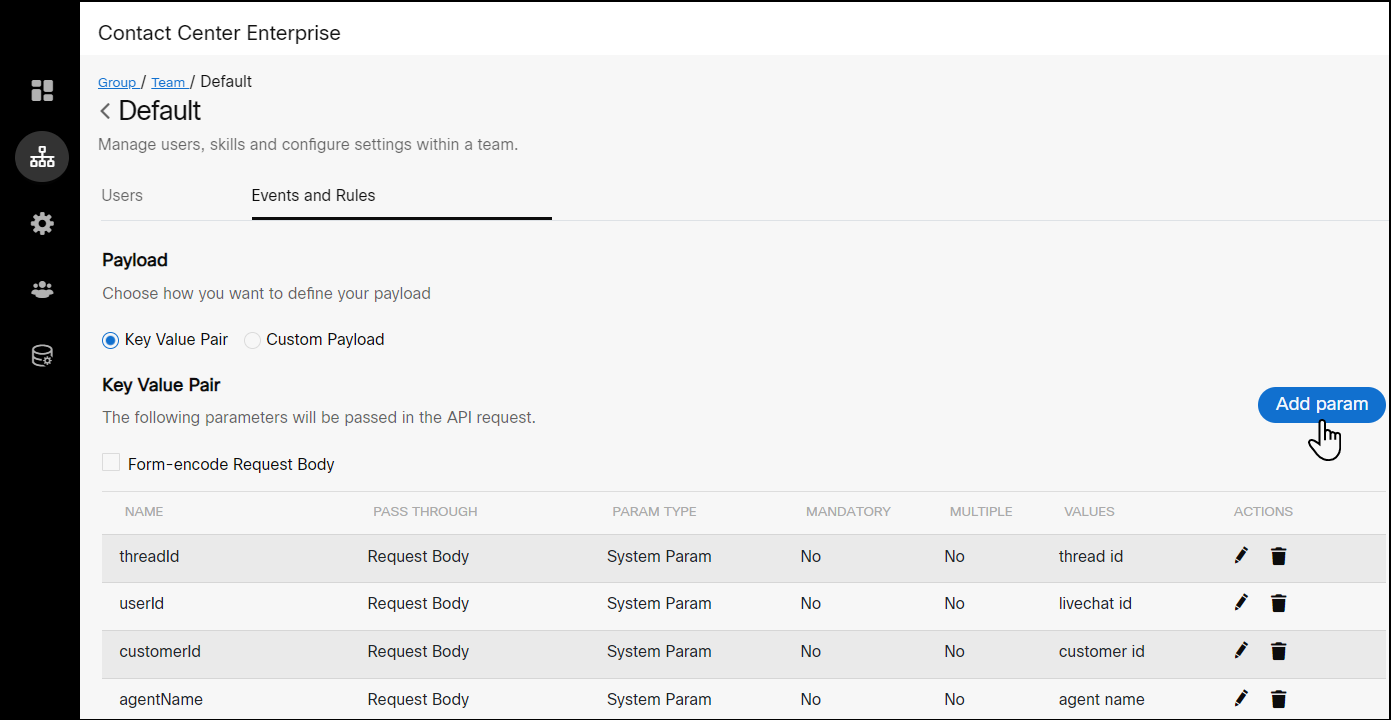Edit the customerId parameter

coord(1241,650)
